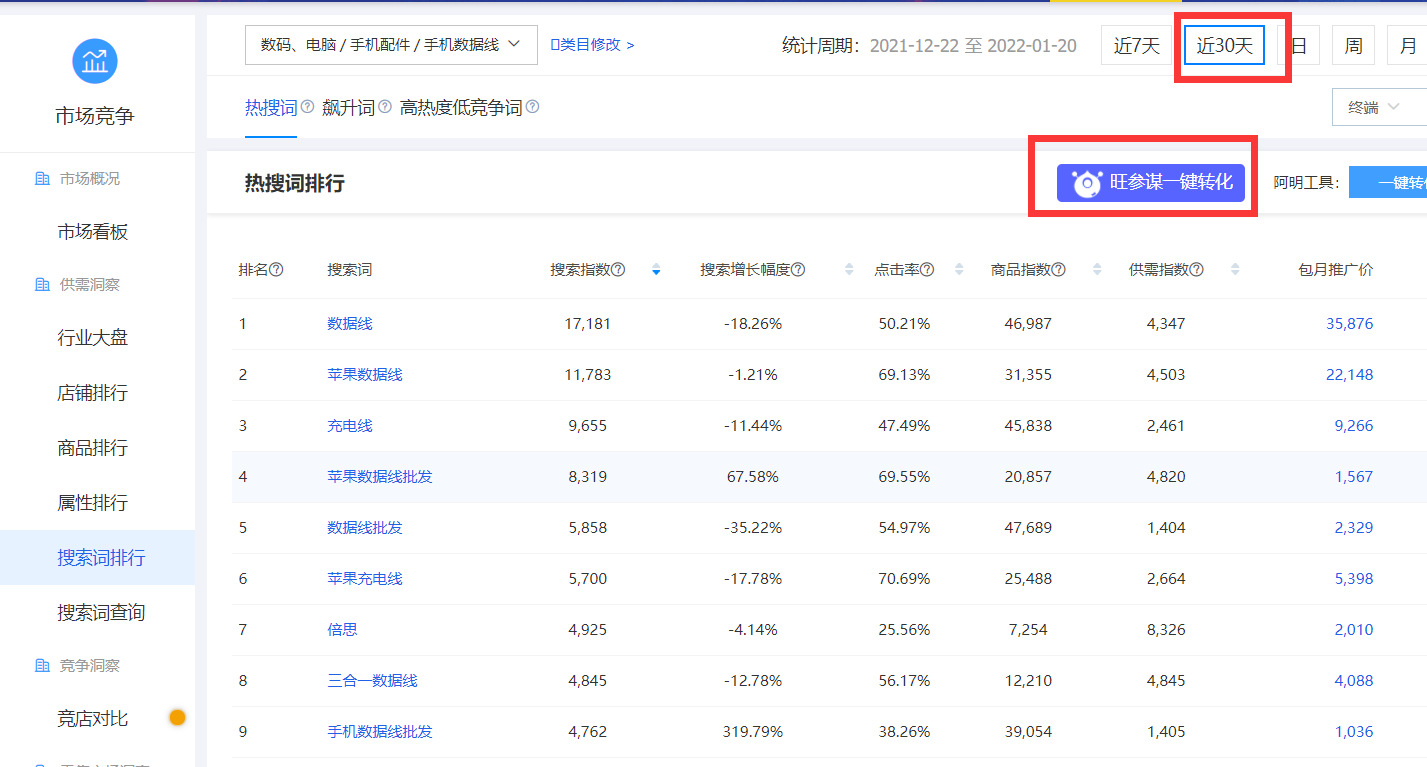
Task: Open the 终端 dropdown
Action: [1379, 107]
